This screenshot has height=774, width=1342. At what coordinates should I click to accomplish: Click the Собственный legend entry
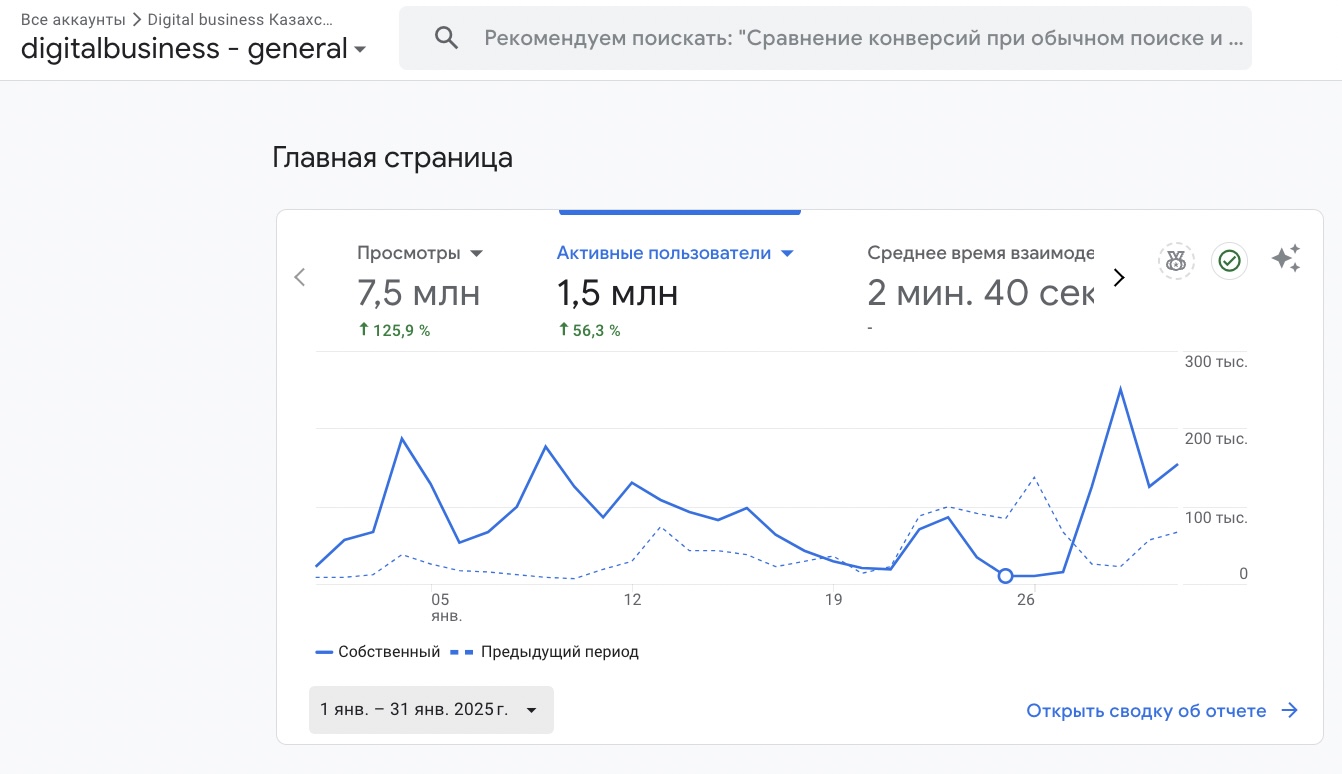[377, 652]
